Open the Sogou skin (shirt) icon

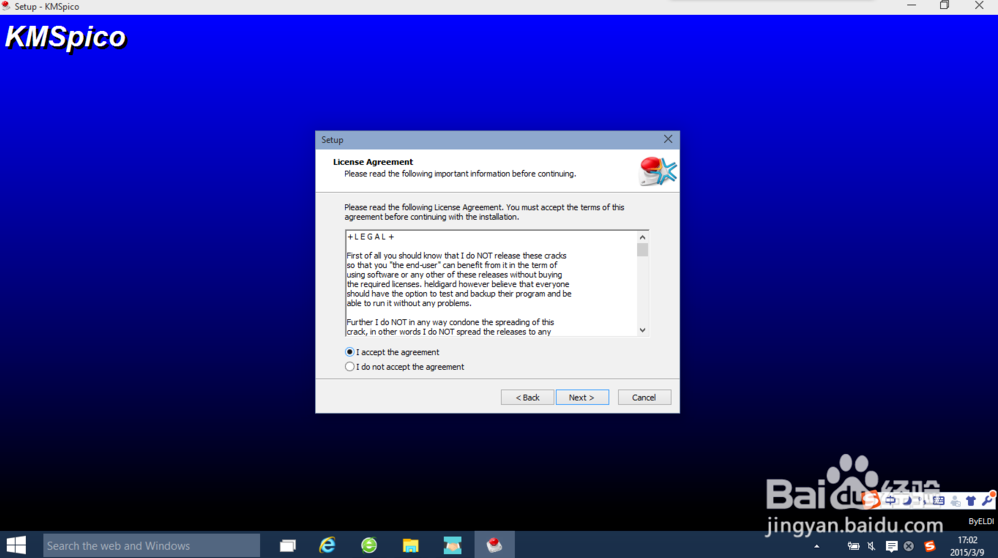click(x=971, y=501)
